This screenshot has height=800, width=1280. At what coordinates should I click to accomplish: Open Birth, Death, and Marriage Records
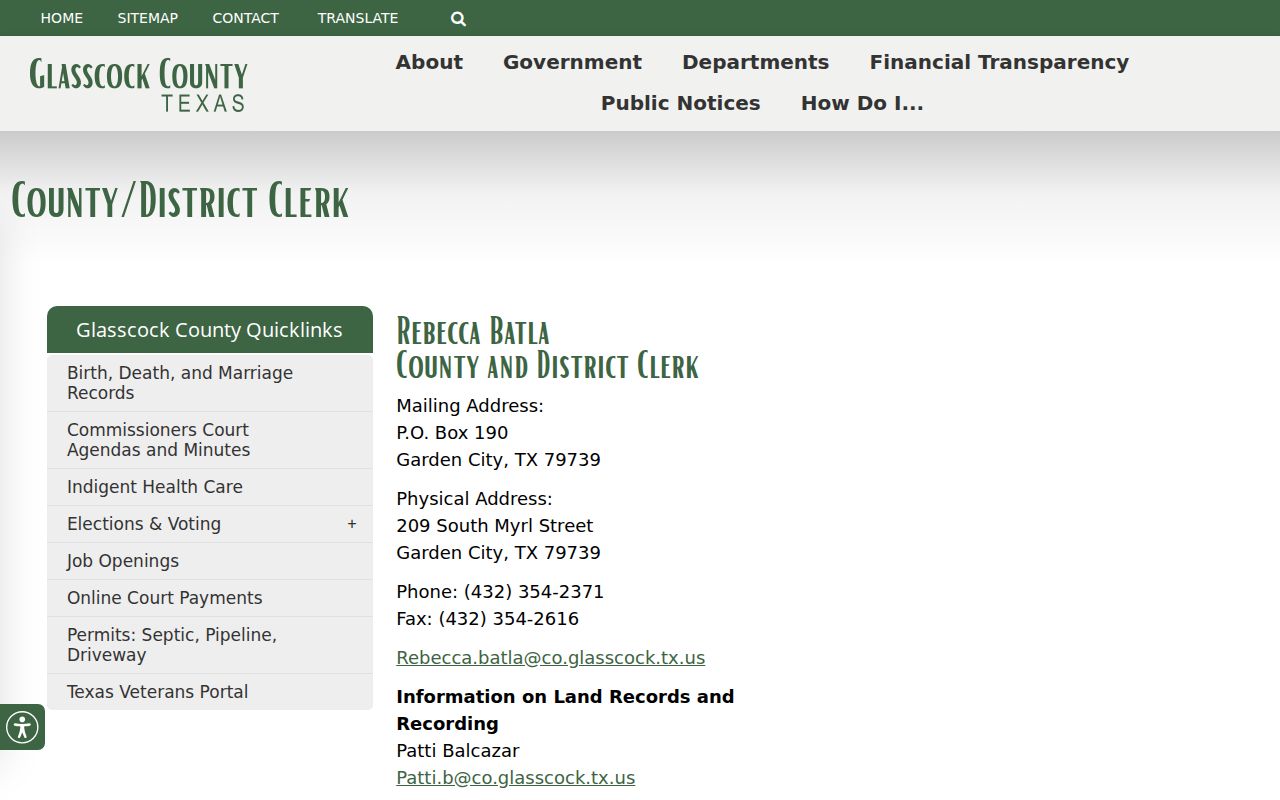[x=210, y=383]
